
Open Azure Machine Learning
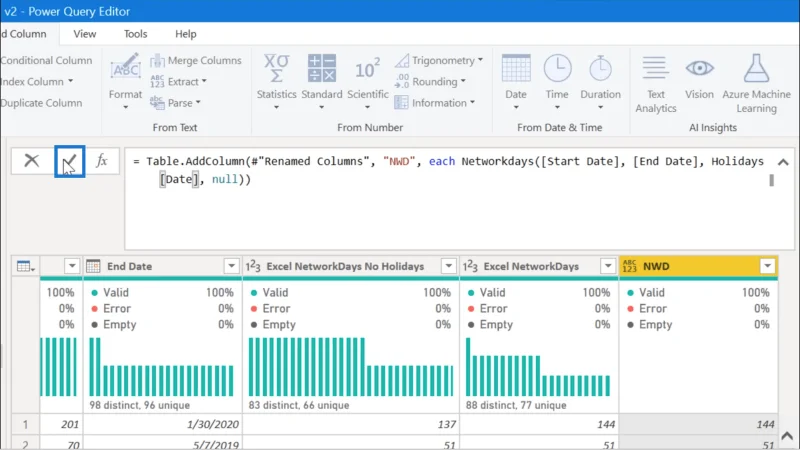756,84
